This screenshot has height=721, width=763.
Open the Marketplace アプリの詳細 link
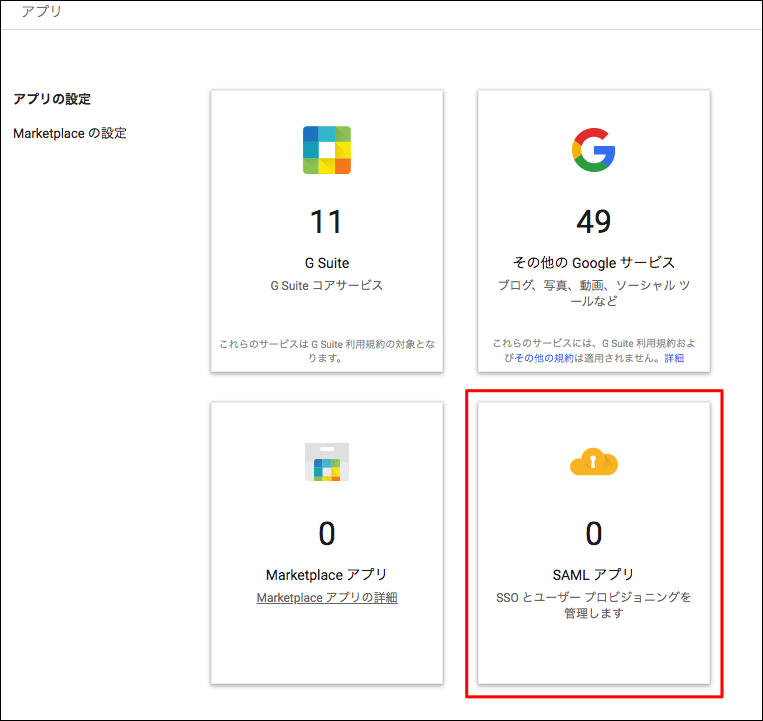point(327,597)
